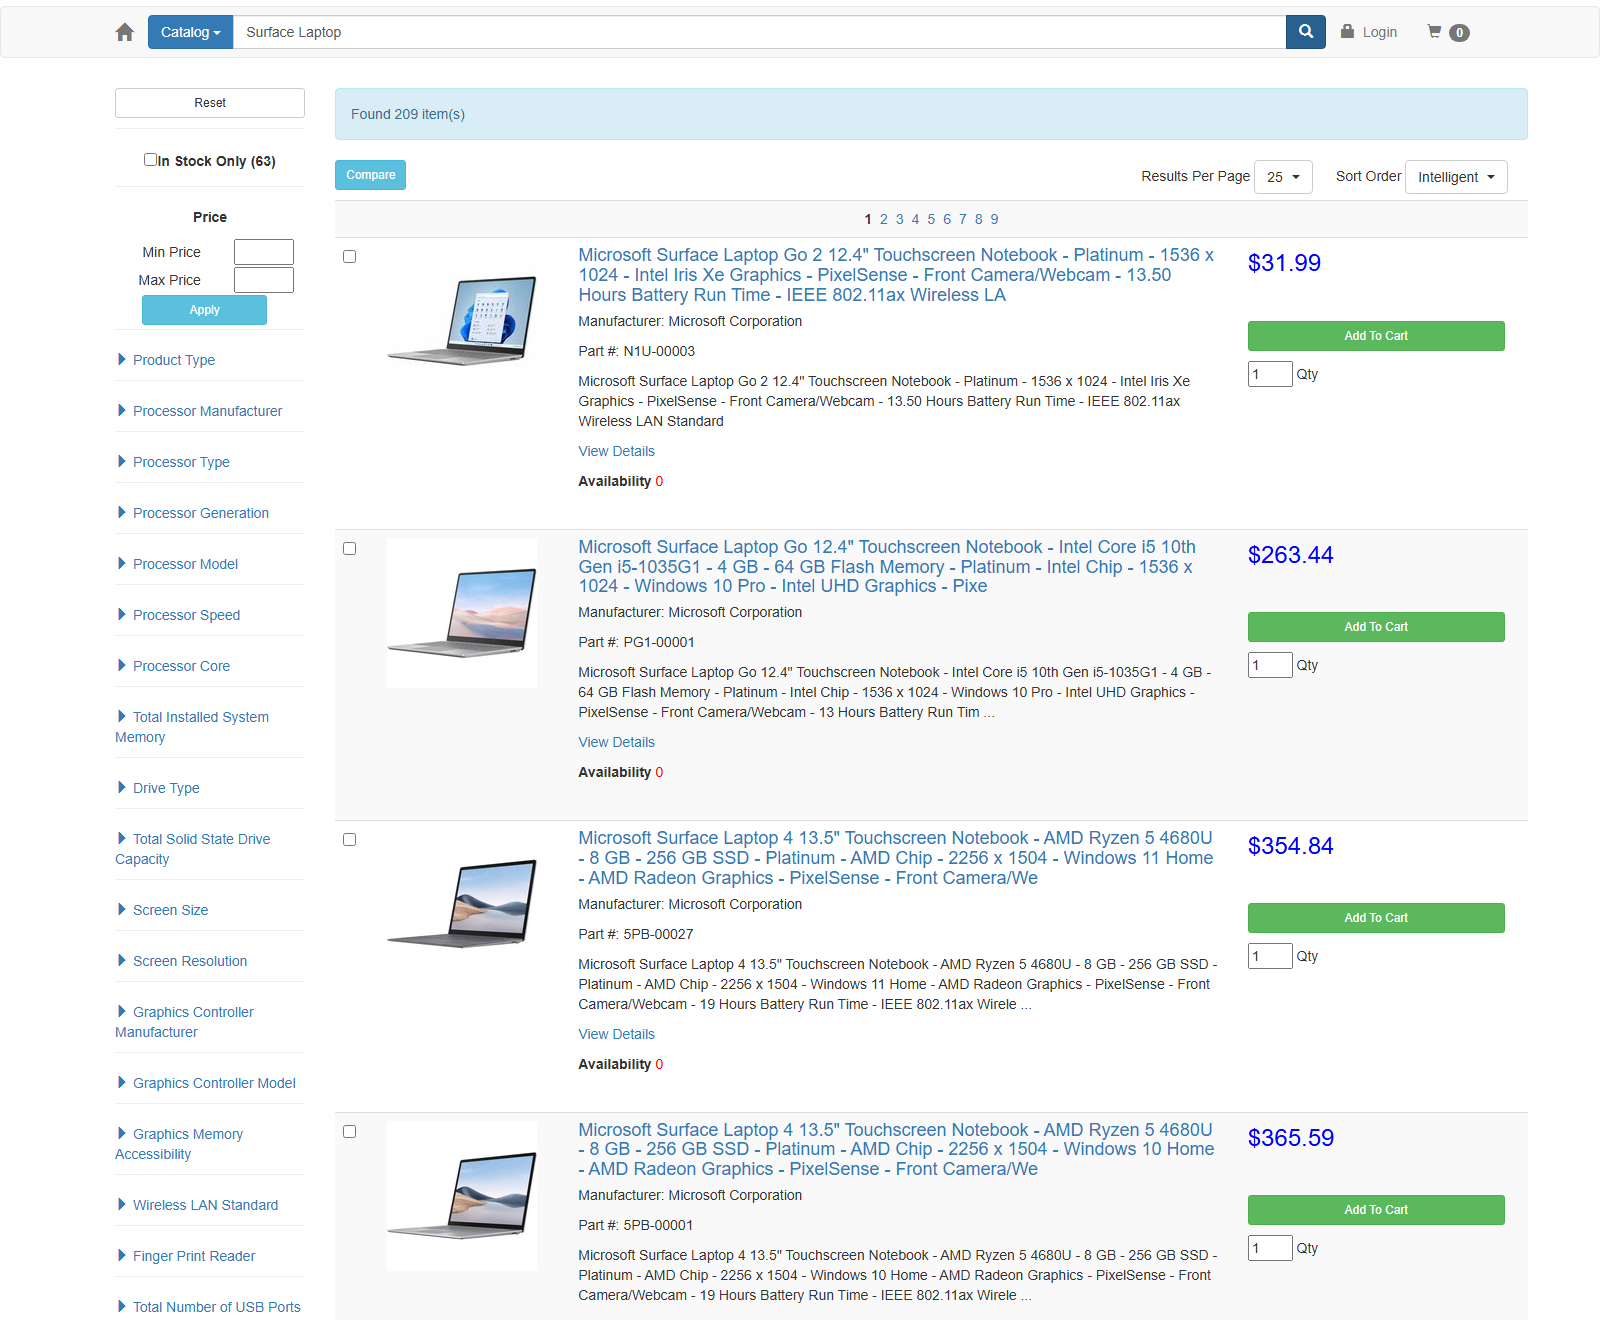Expand Total Installed System Memory filter
The height and width of the screenshot is (1320, 1600).
[192, 727]
